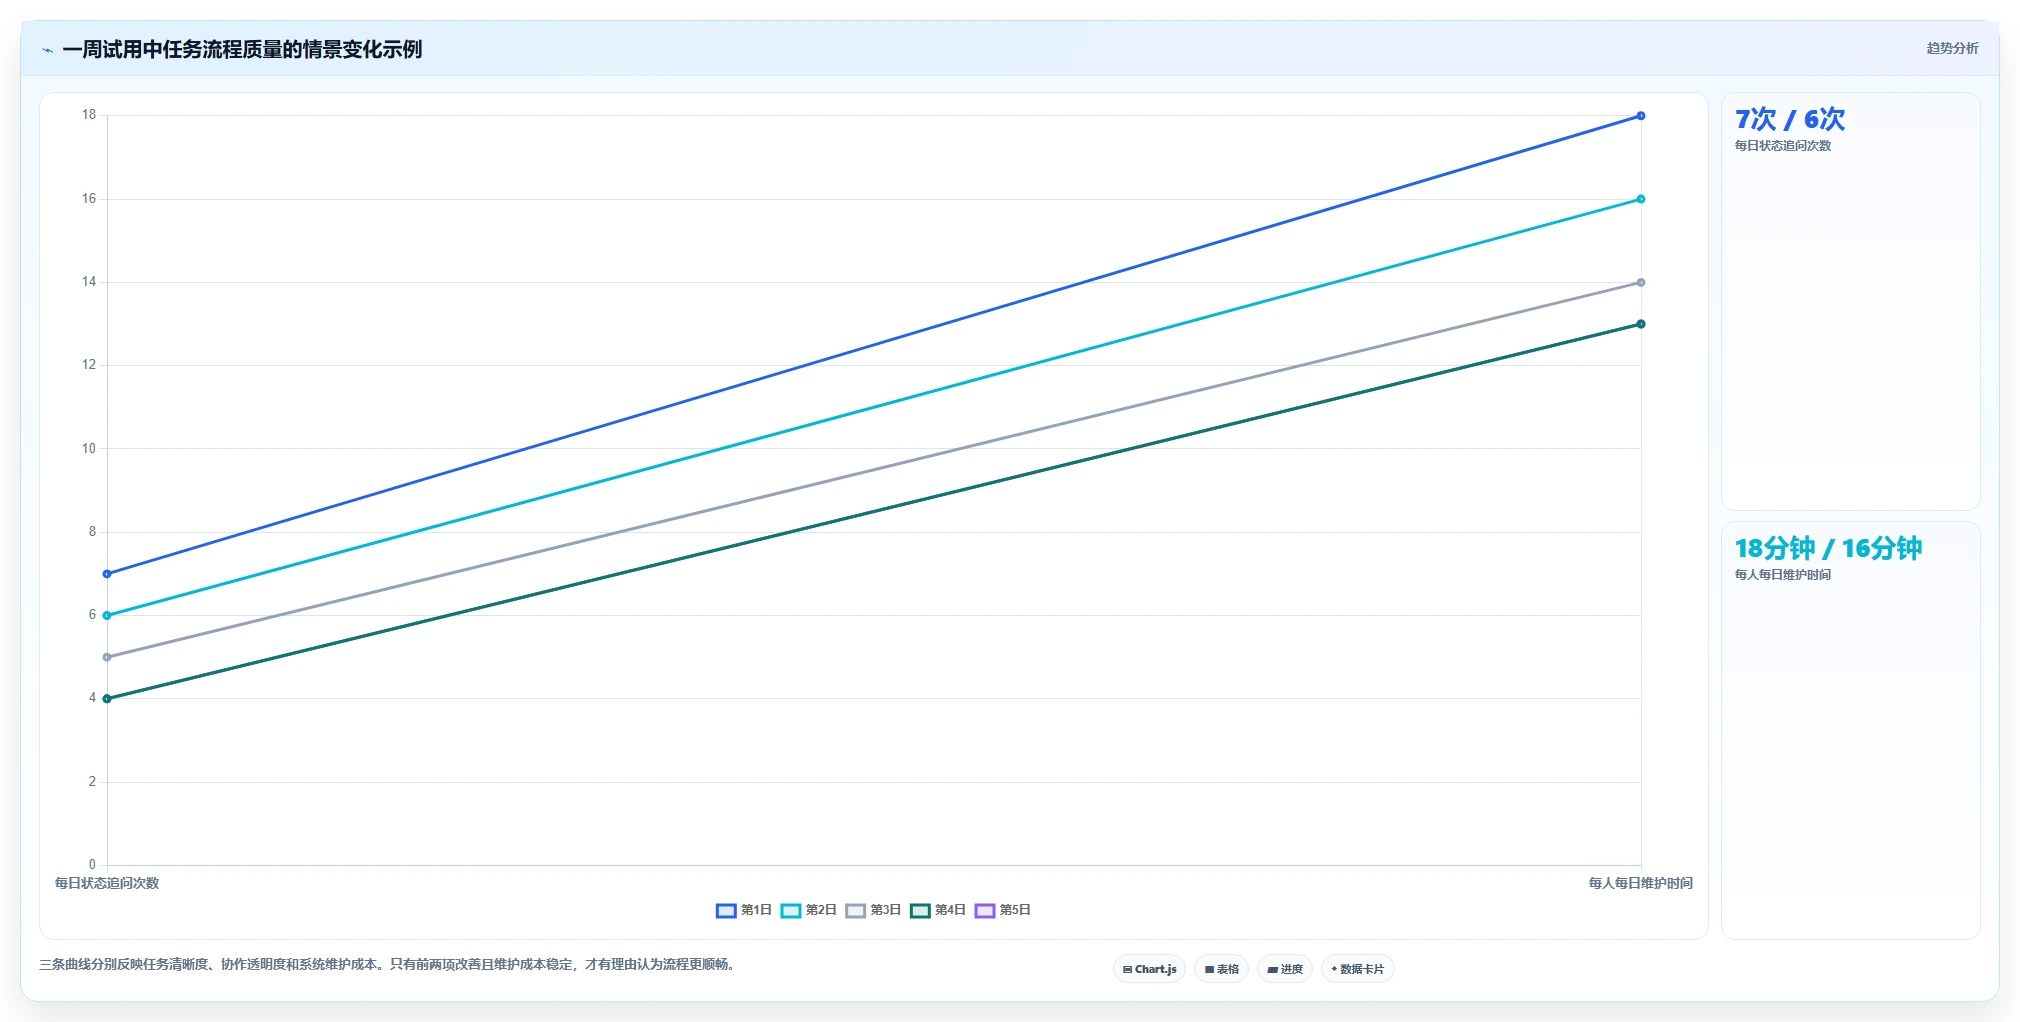Click the 一周试用中任务流程质量的情景变化示例 title
Viewport: 2020px width, 1022px height.
click(242, 49)
